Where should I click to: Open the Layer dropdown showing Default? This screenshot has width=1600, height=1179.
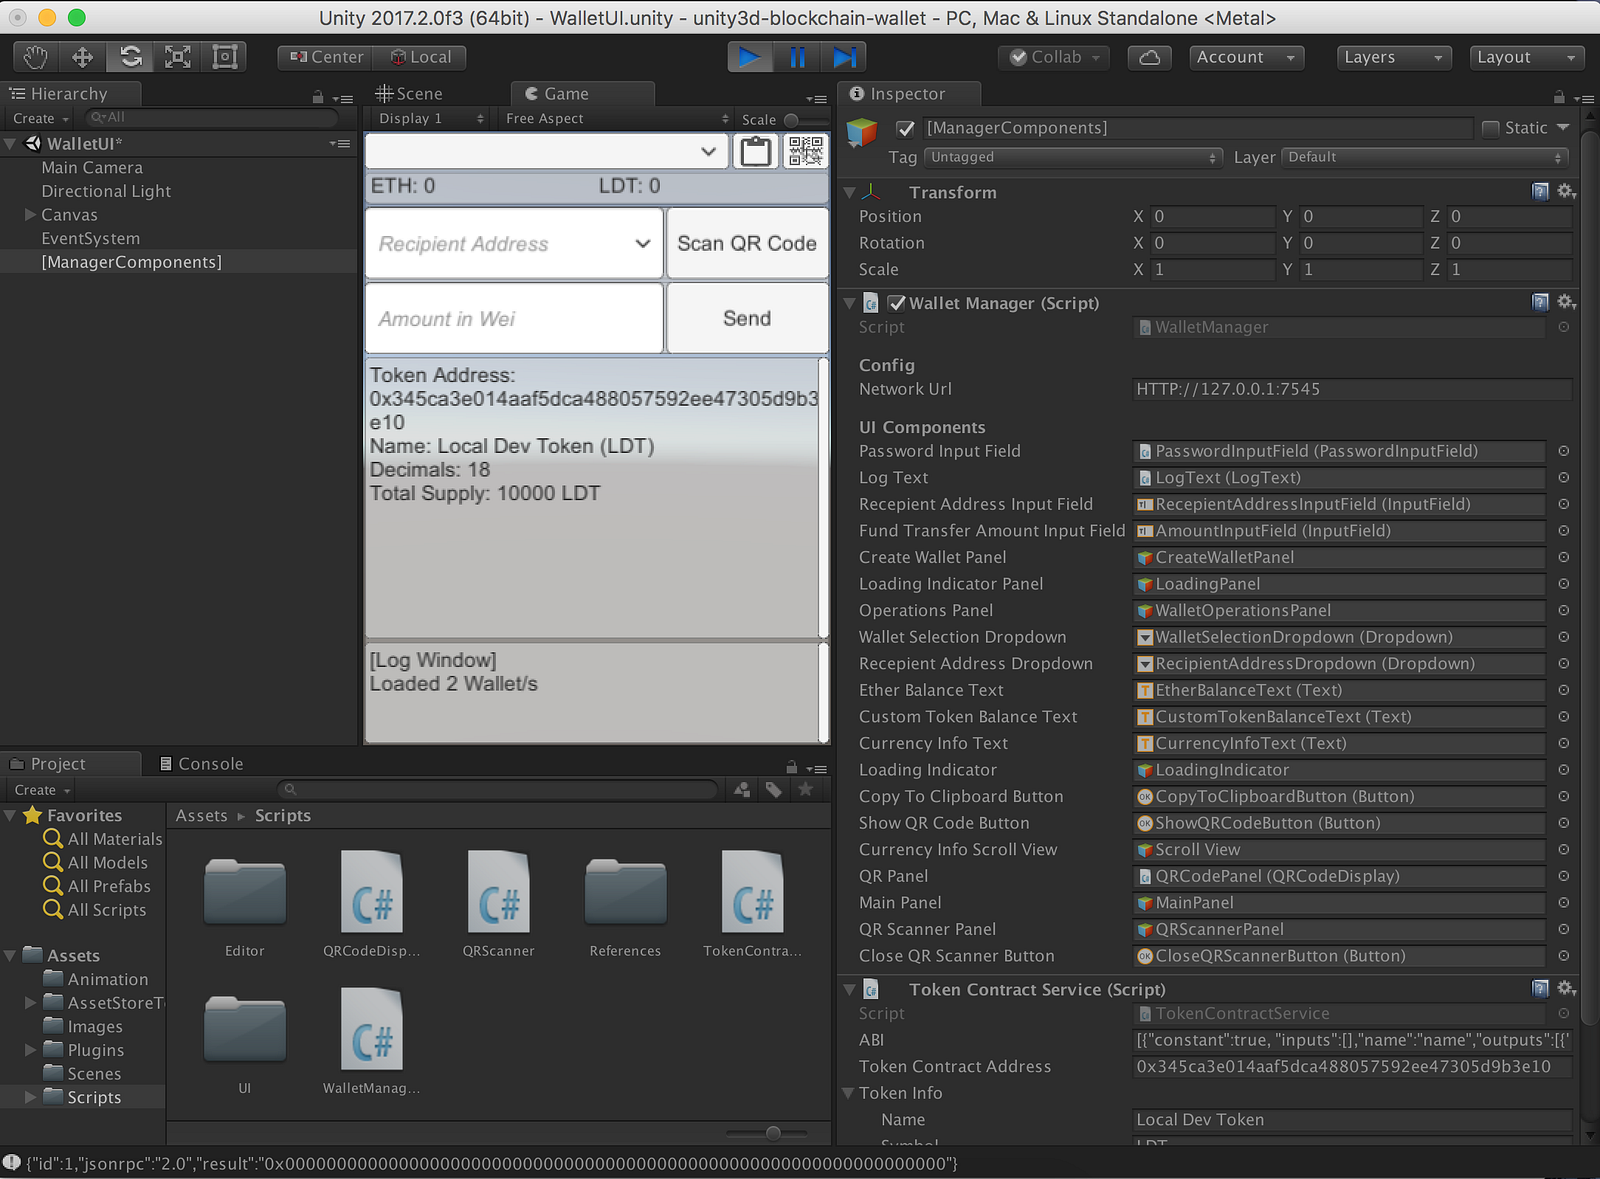pos(1425,157)
